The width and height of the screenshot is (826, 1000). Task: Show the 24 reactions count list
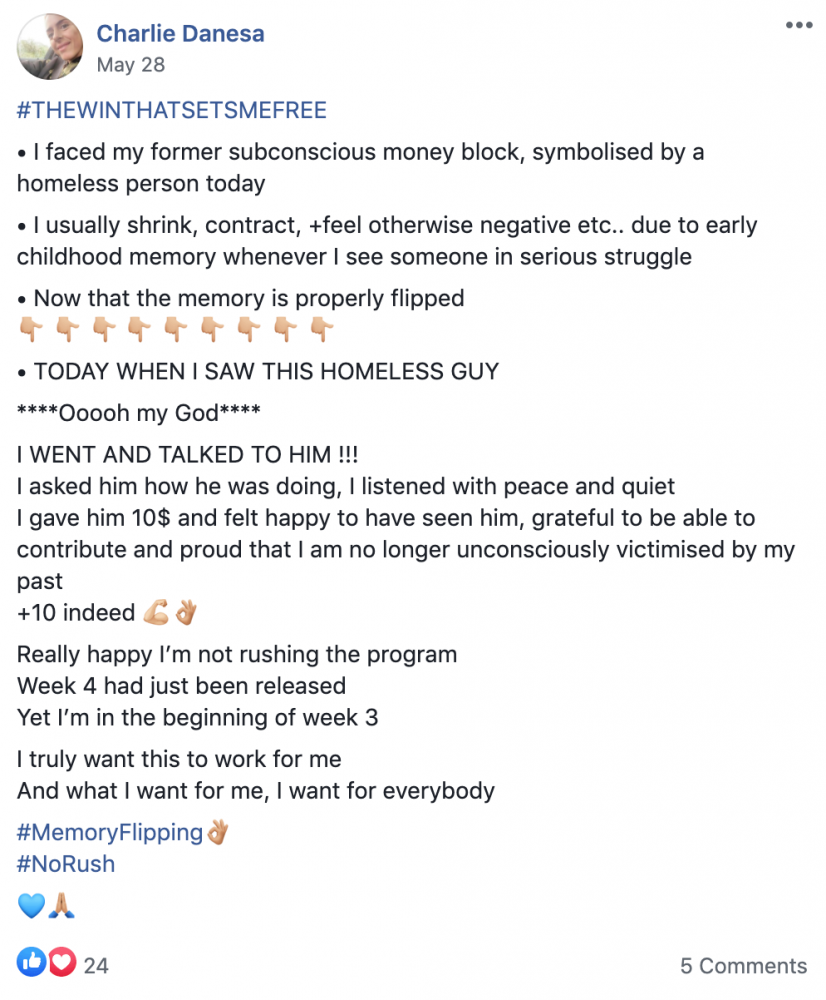[x=96, y=966]
